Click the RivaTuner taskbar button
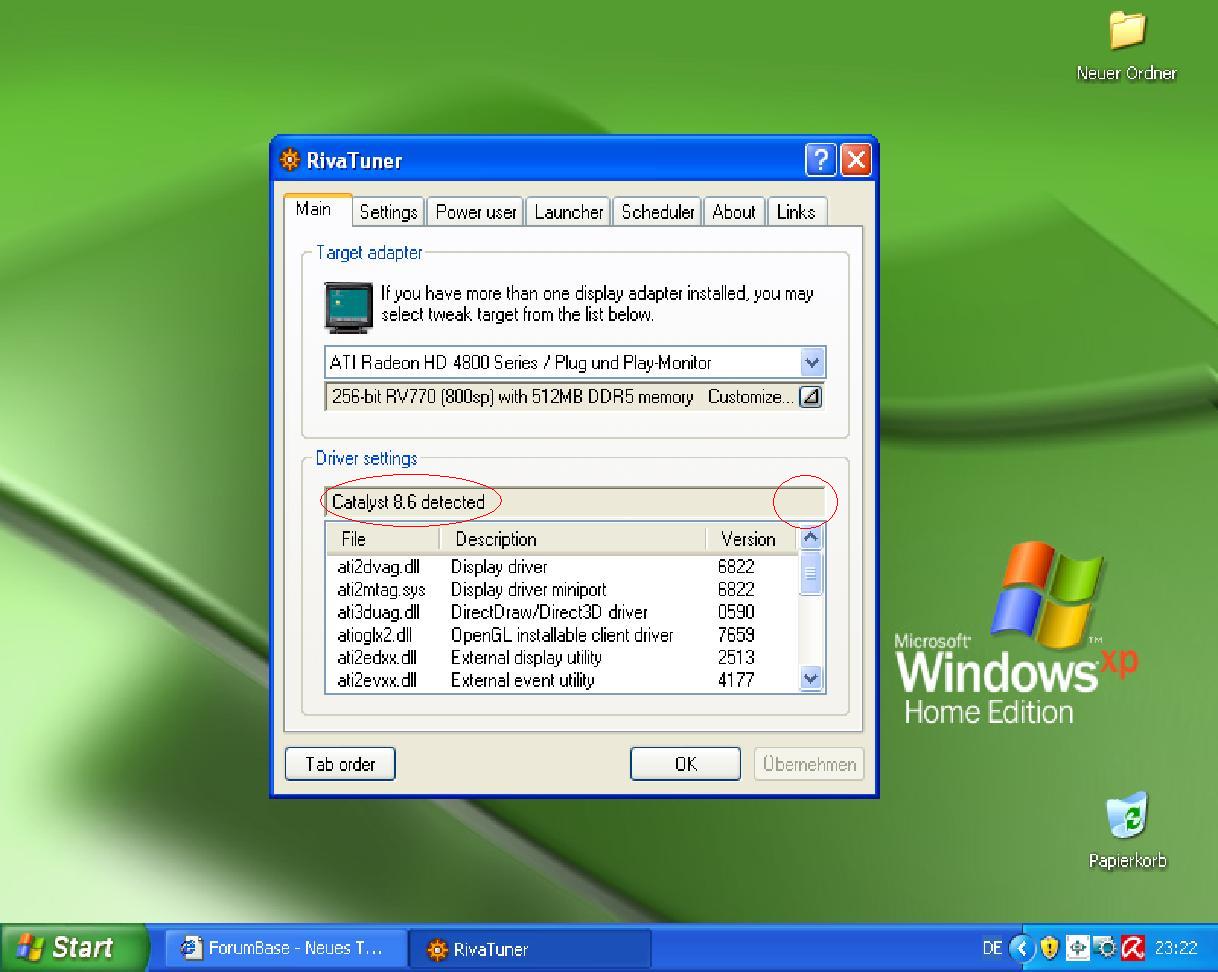This screenshot has height=972, width=1218. click(530, 949)
